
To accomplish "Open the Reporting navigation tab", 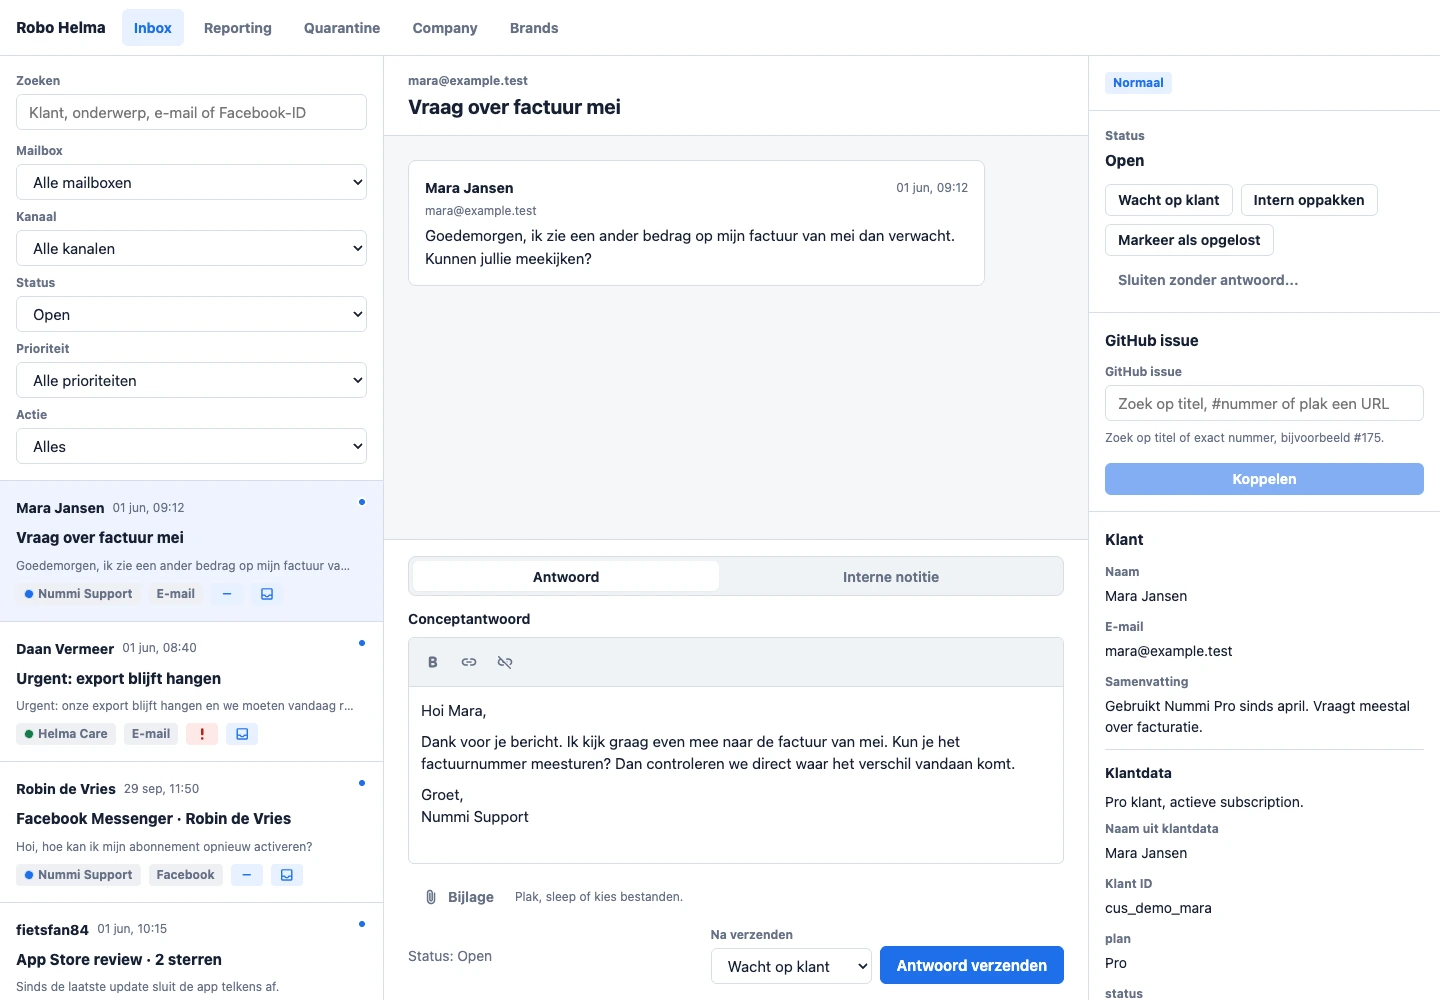I will pos(238,28).
